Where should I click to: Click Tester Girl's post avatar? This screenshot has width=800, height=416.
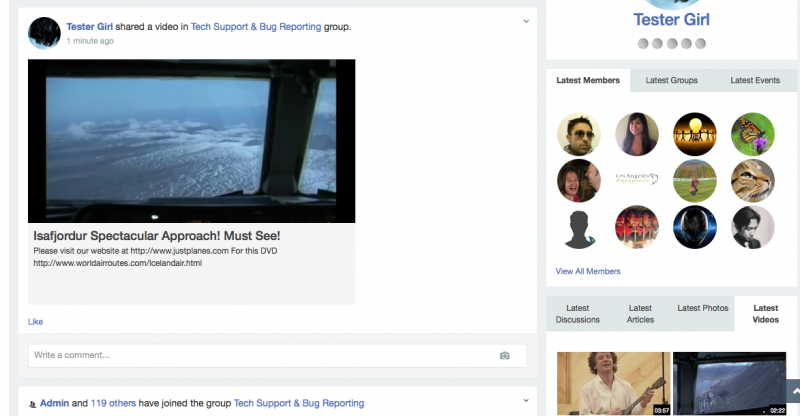point(44,33)
